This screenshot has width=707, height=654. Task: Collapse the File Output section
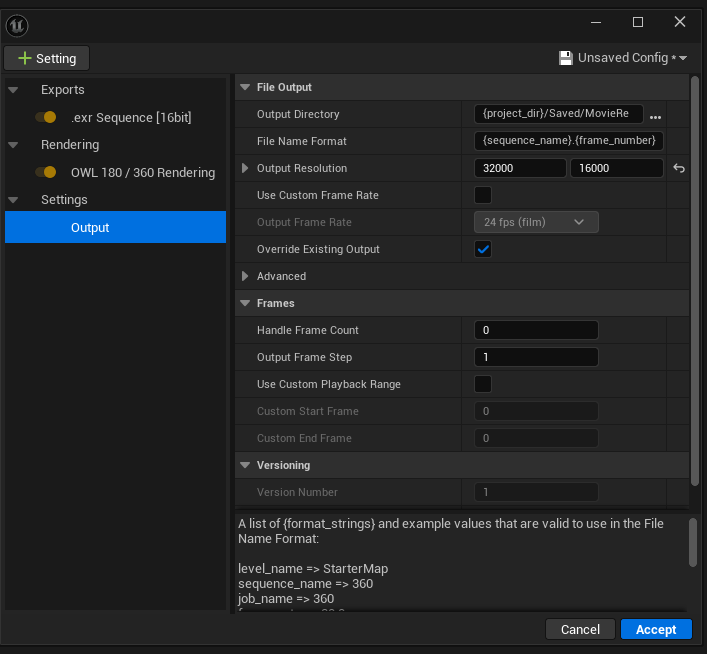point(245,87)
